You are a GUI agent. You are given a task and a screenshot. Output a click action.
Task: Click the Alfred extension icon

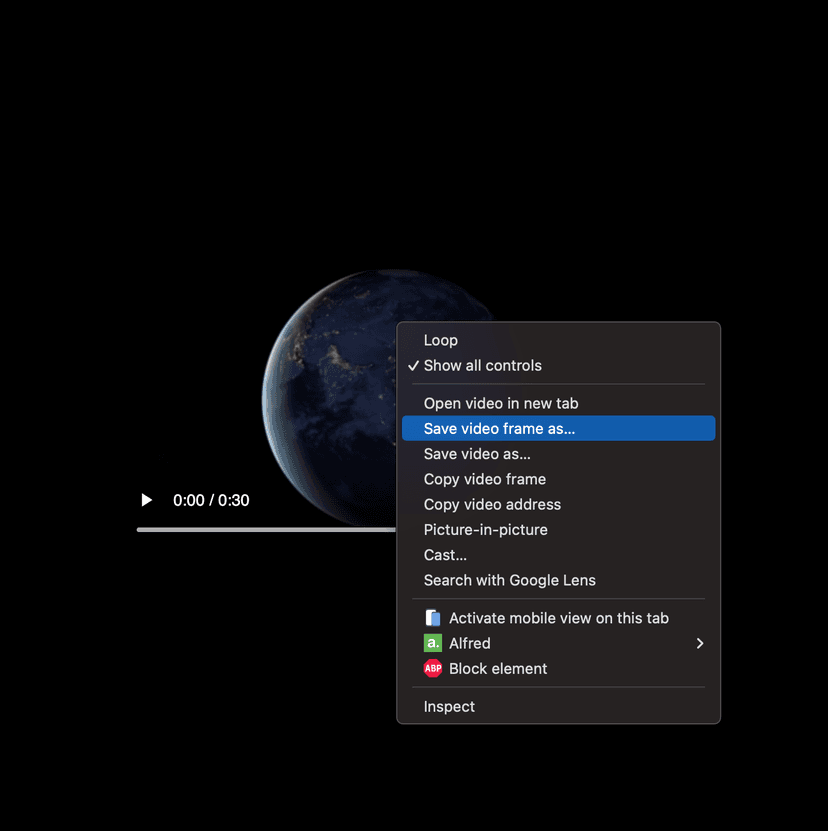tap(432, 643)
